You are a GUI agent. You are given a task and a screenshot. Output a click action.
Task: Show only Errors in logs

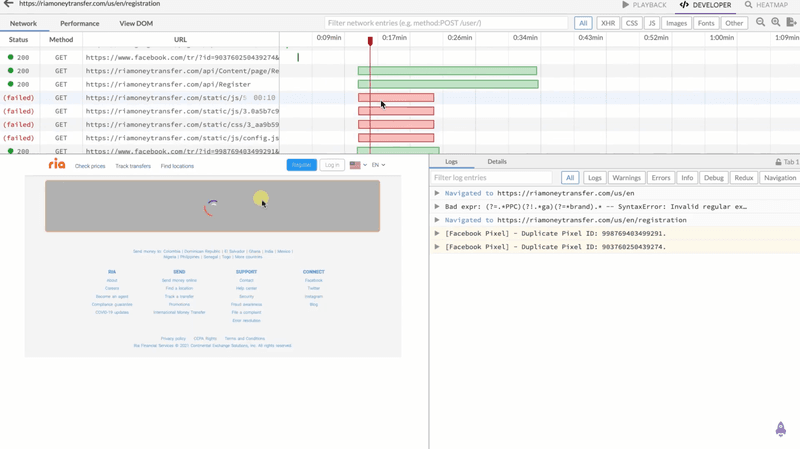pos(661,178)
